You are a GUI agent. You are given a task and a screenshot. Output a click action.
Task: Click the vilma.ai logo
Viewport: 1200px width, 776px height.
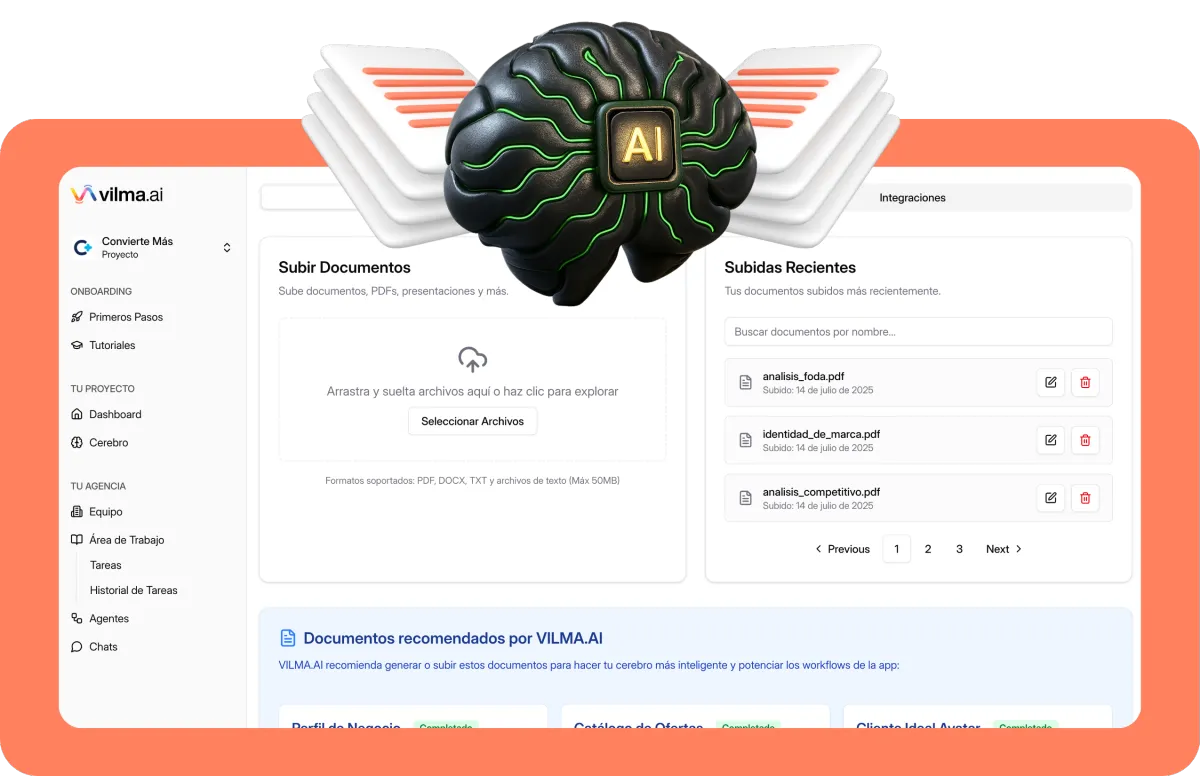coord(117,194)
